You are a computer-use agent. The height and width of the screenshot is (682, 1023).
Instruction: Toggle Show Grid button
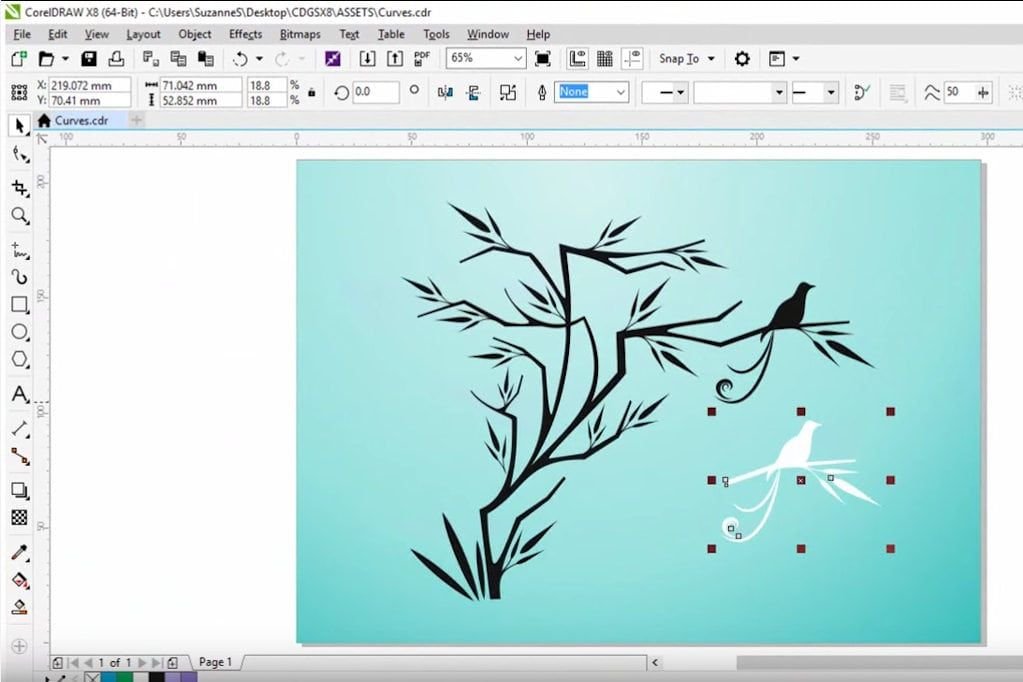[x=605, y=59]
